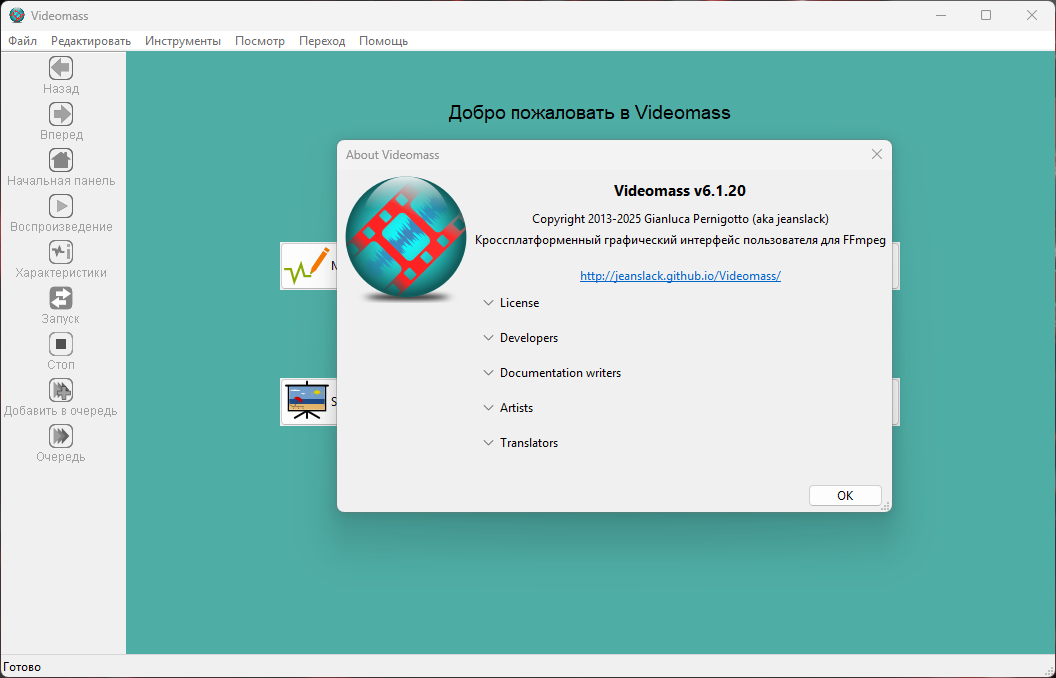Click the Готово status bar text
Screen dimensions: 1056x678
(22, 667)
